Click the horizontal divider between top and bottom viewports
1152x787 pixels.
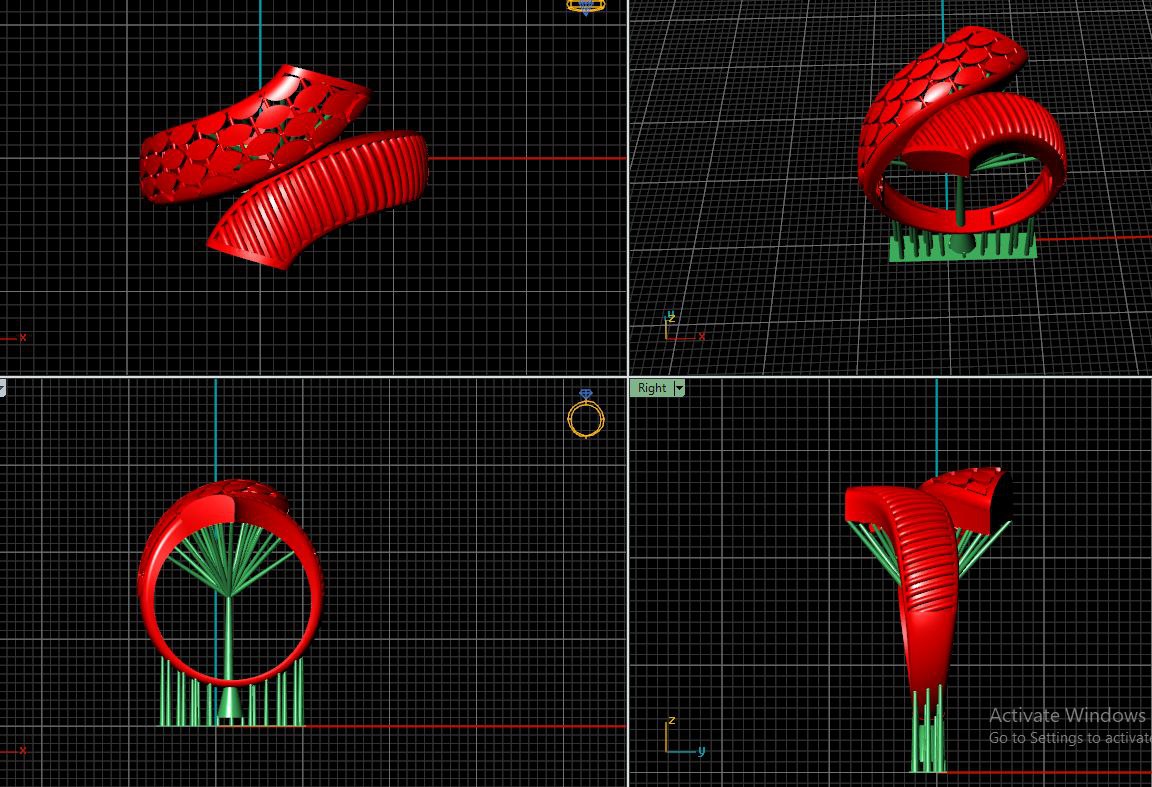click(x=300, y=377)
